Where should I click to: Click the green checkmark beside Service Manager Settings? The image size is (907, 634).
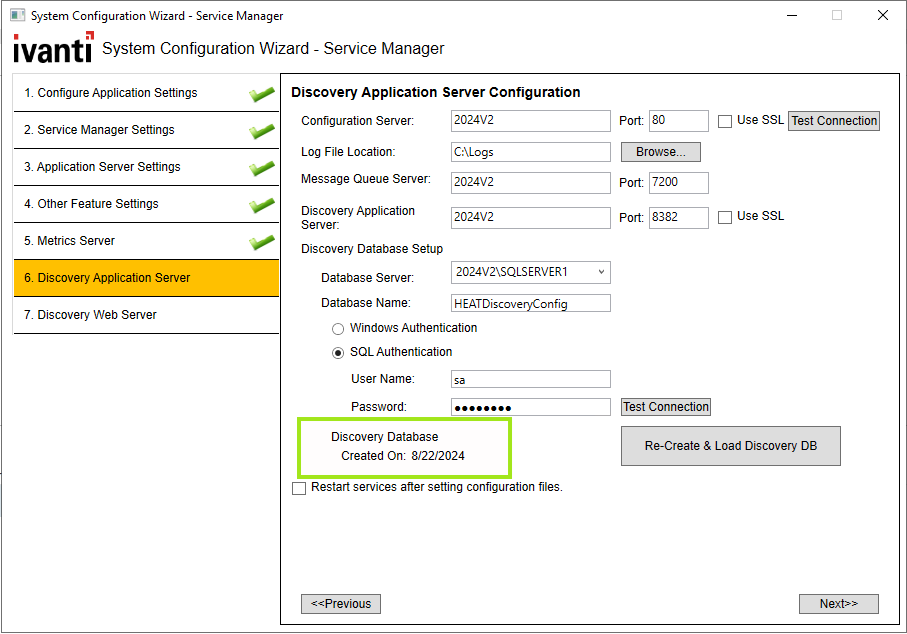[x=262, y=131]
